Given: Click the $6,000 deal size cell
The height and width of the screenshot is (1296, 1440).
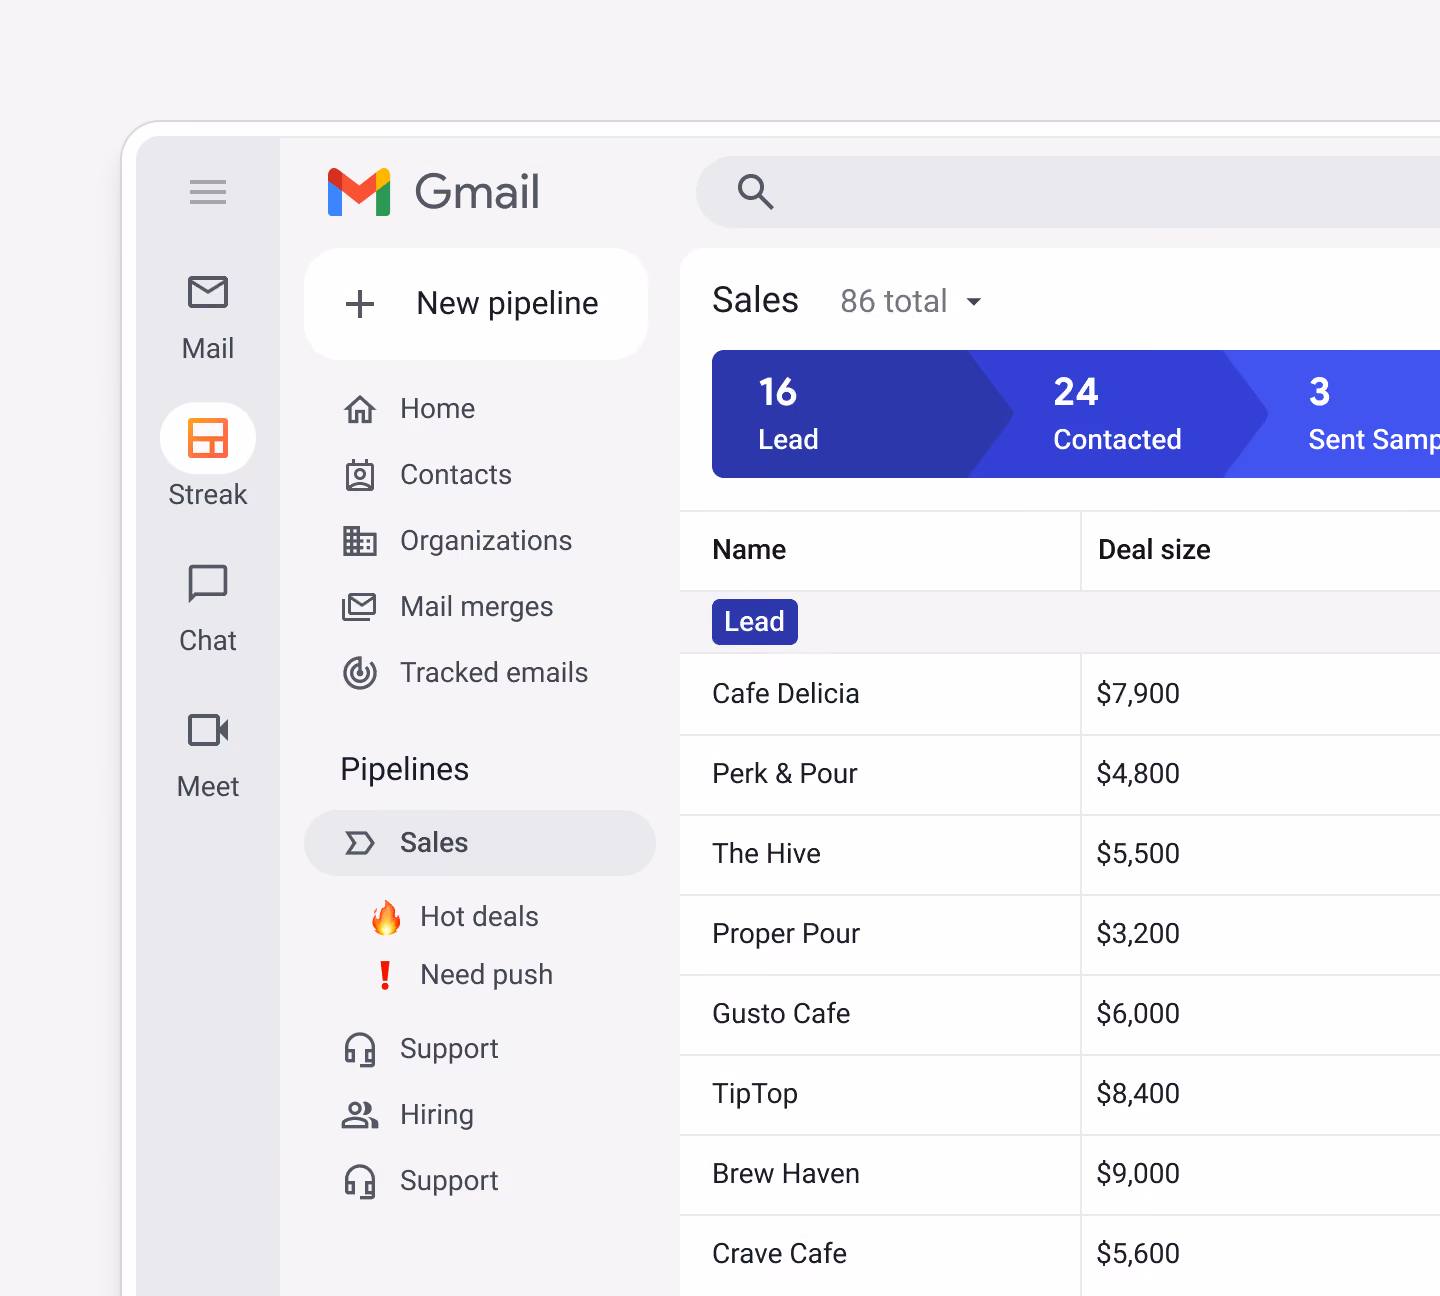Looking at the screenshot, I should click(x=1261, y=1014).
